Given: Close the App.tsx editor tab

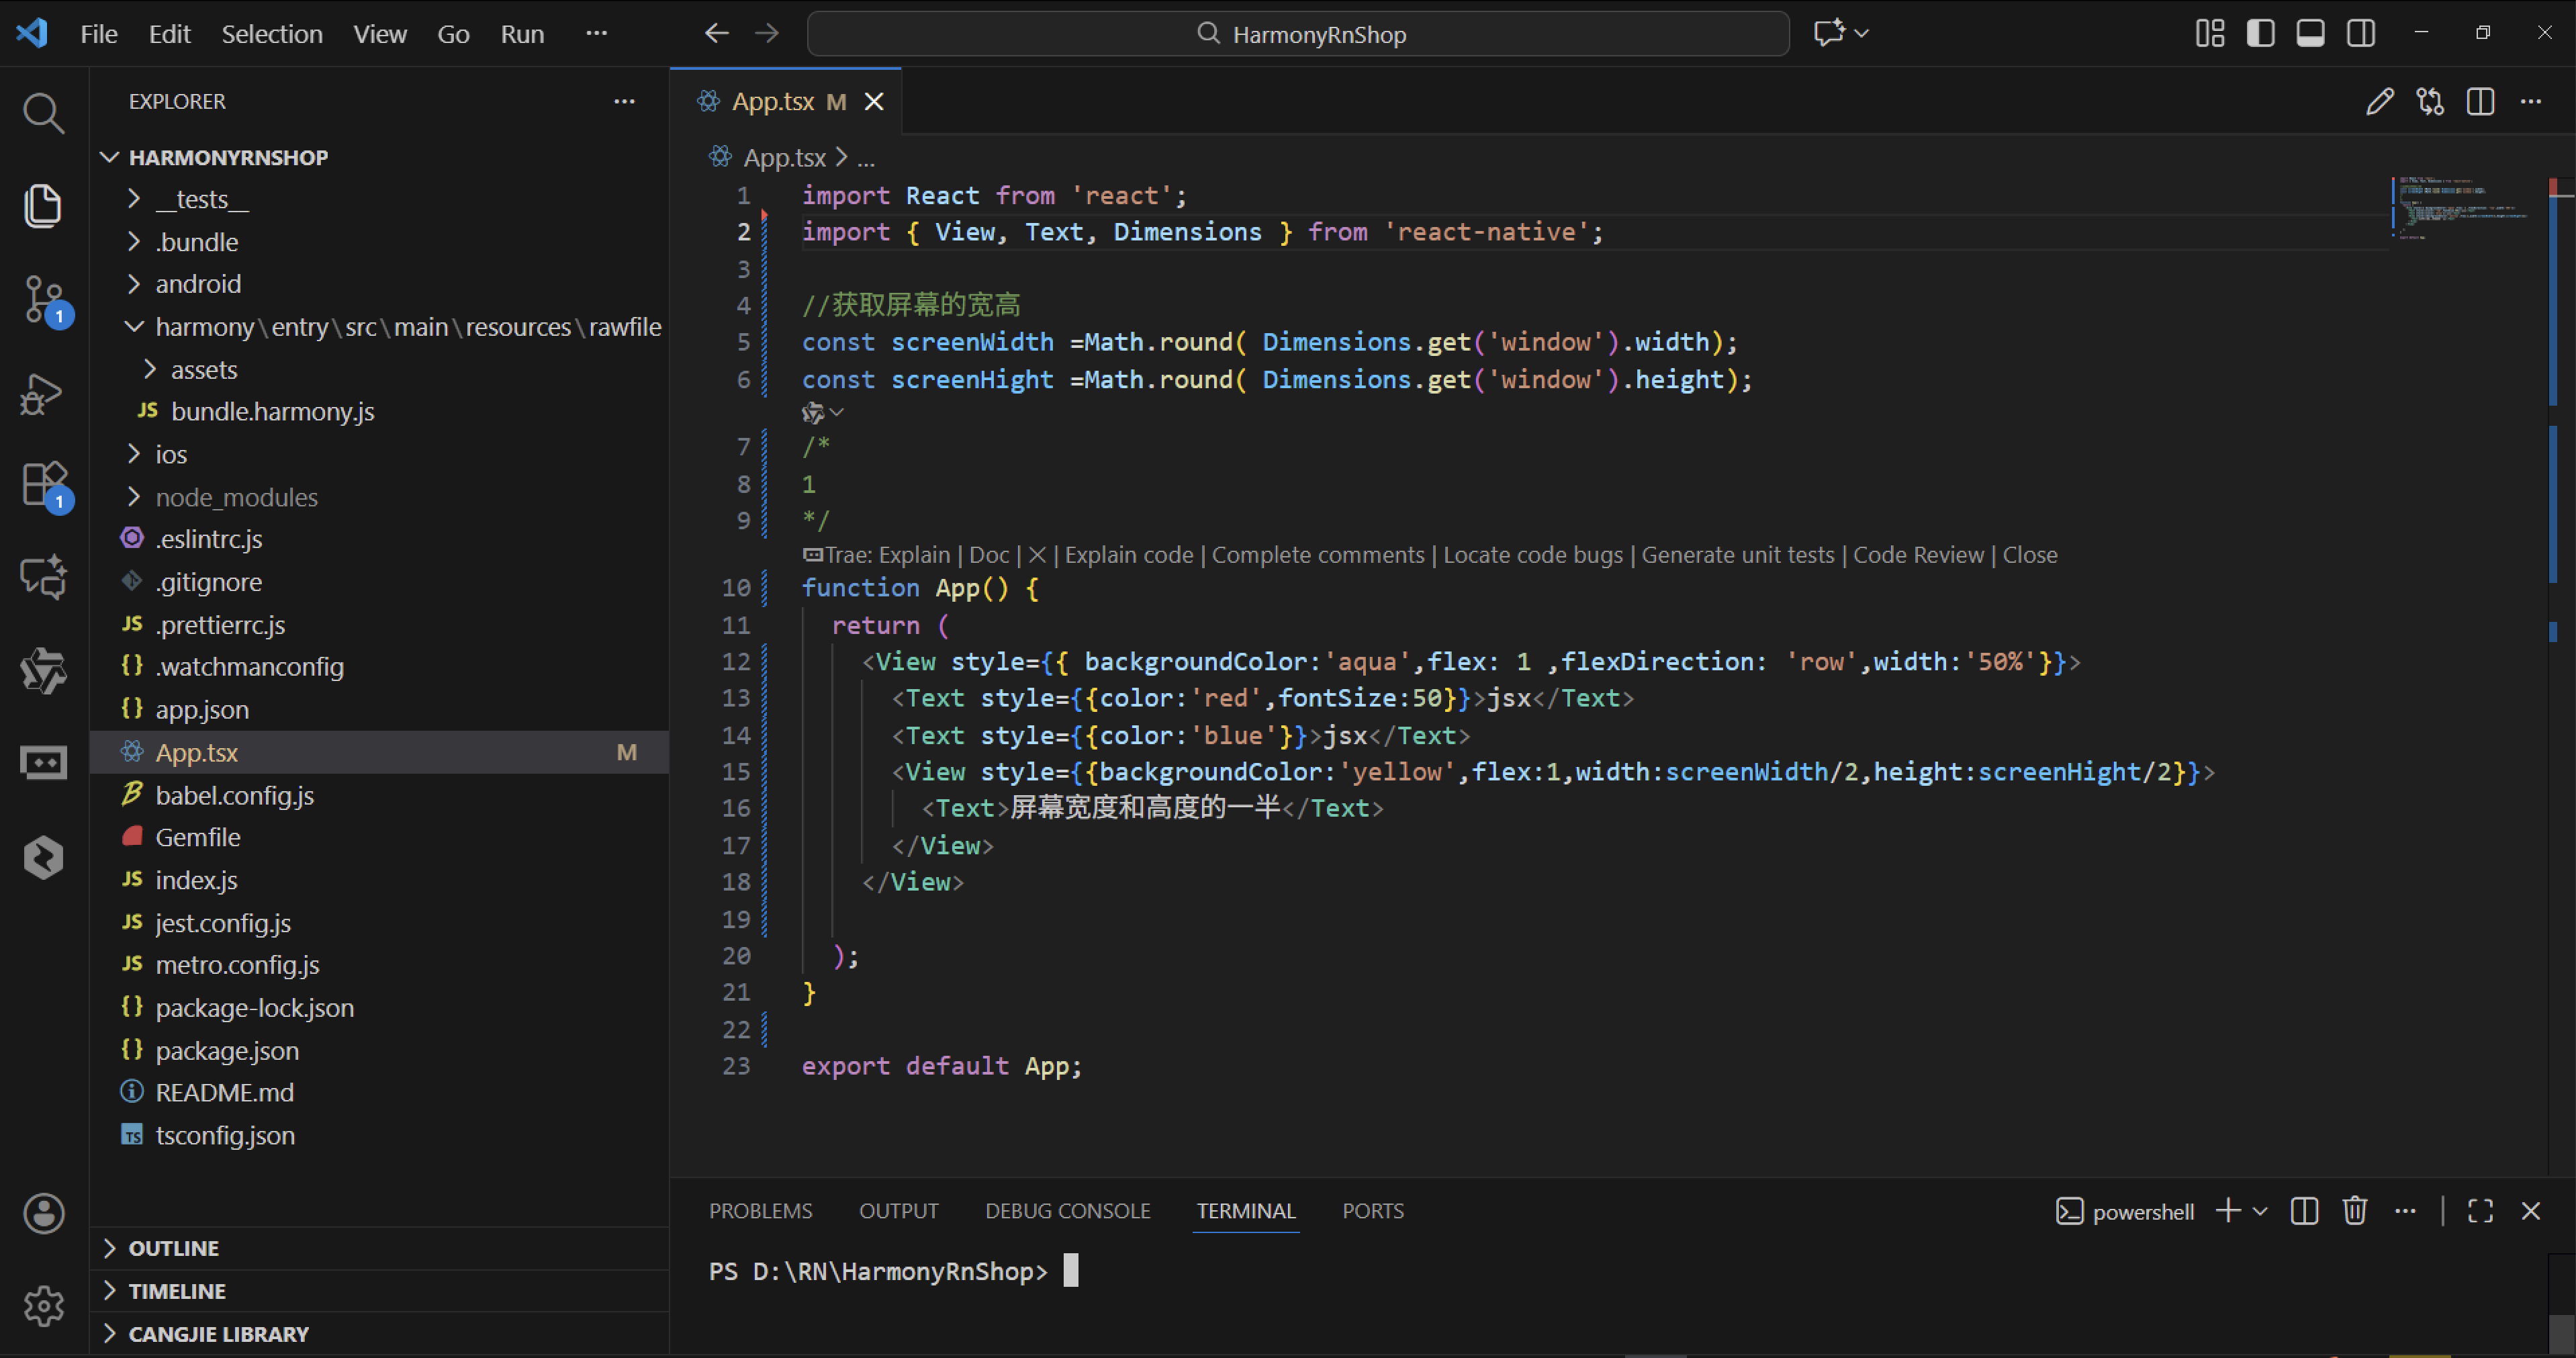Looking at the screenshot, I should (x=874, y=101).
